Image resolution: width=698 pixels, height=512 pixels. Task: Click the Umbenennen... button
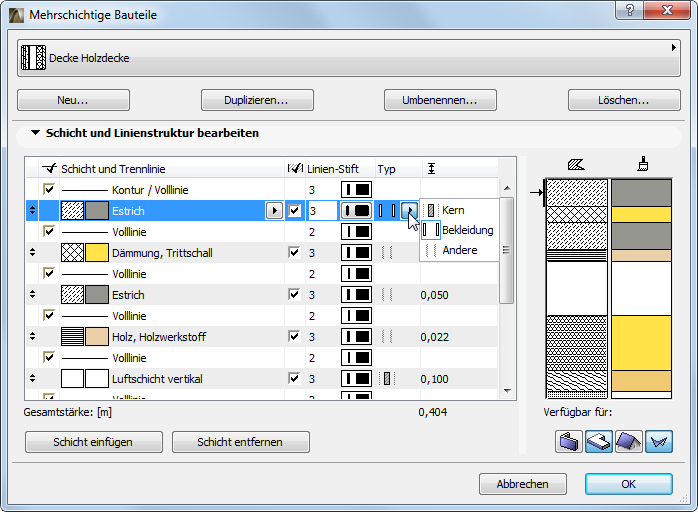tap(440, 100)
